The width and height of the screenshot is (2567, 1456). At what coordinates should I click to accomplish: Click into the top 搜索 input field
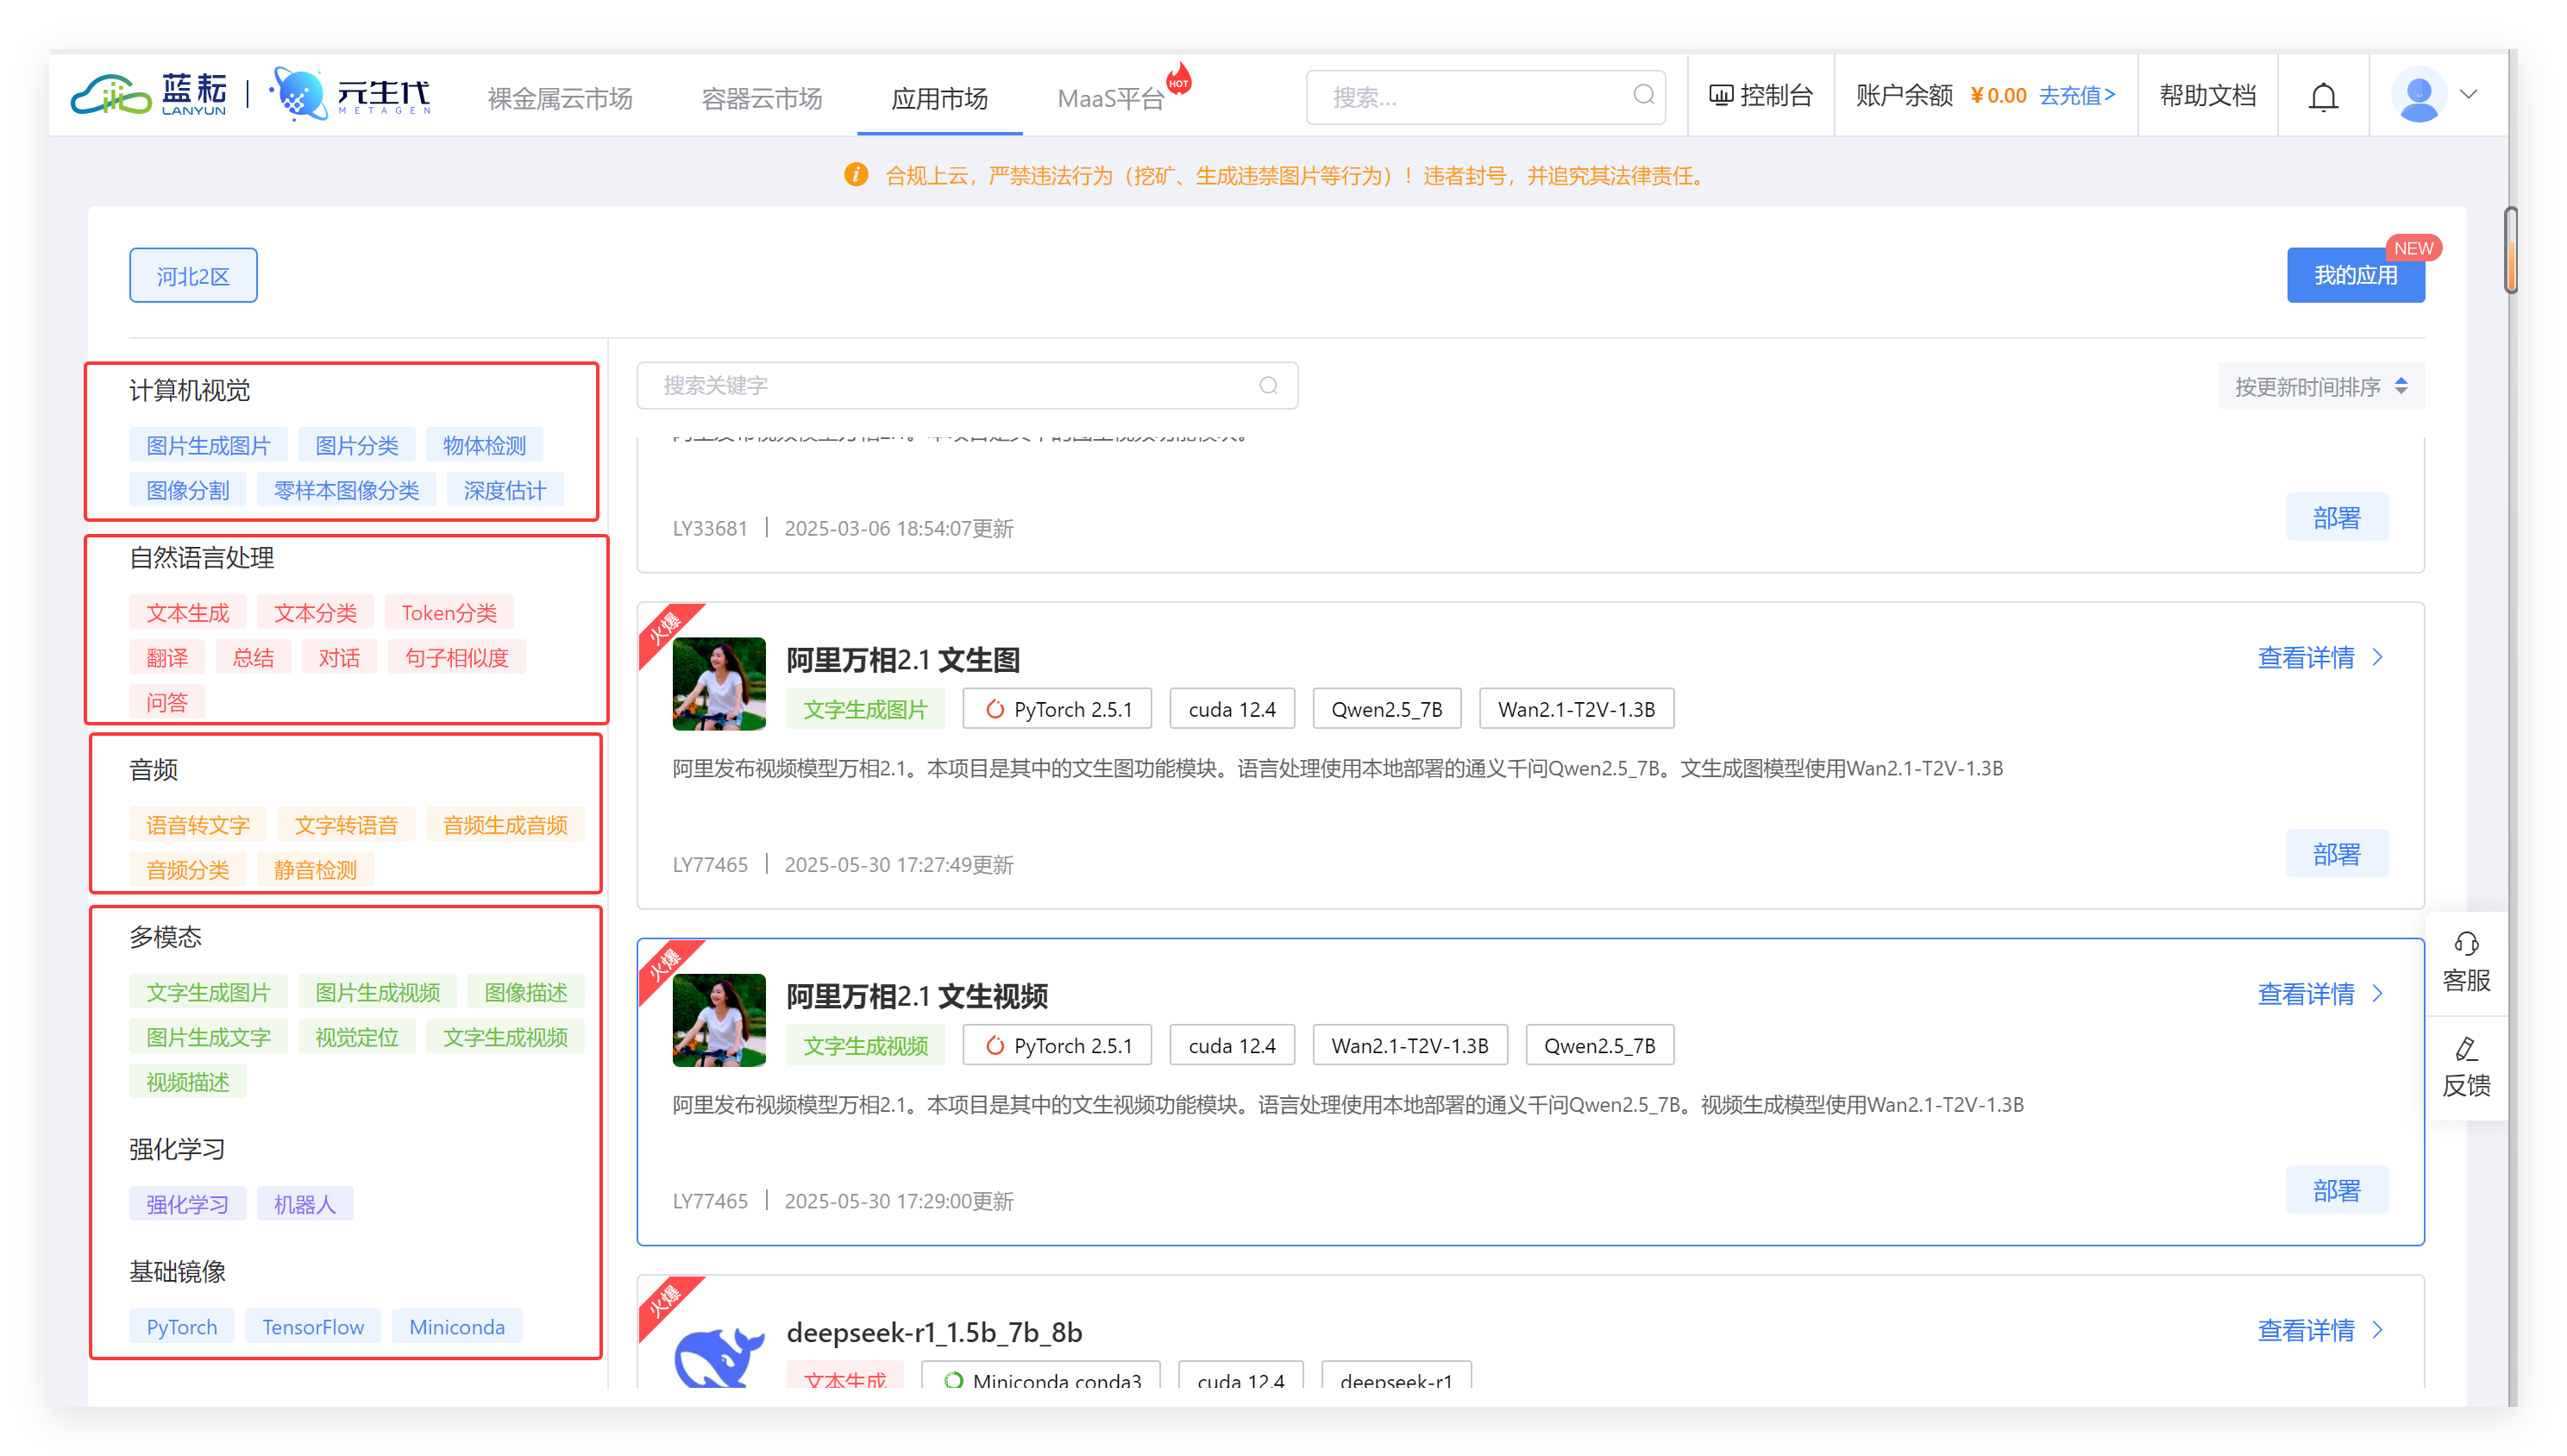pos(1485,97)
